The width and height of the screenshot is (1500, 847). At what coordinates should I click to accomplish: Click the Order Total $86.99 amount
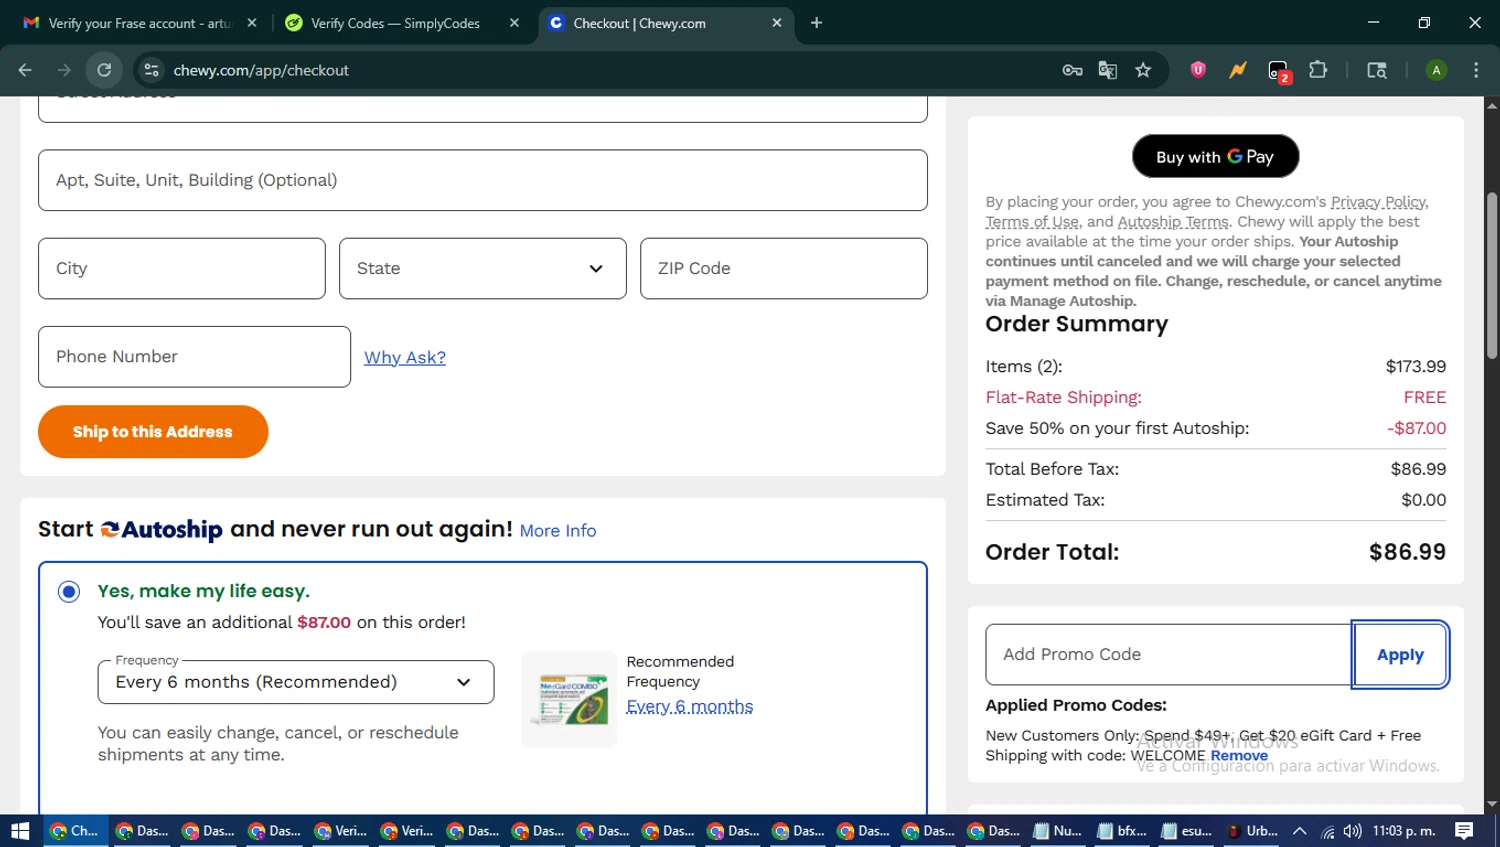click(1407, 552)
